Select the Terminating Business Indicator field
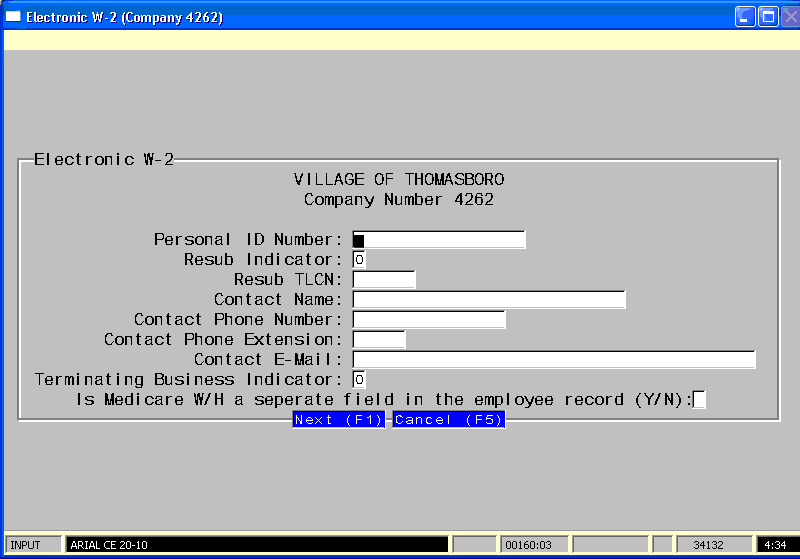The width and height of the screenshot is (800, 559). point(359,380)
